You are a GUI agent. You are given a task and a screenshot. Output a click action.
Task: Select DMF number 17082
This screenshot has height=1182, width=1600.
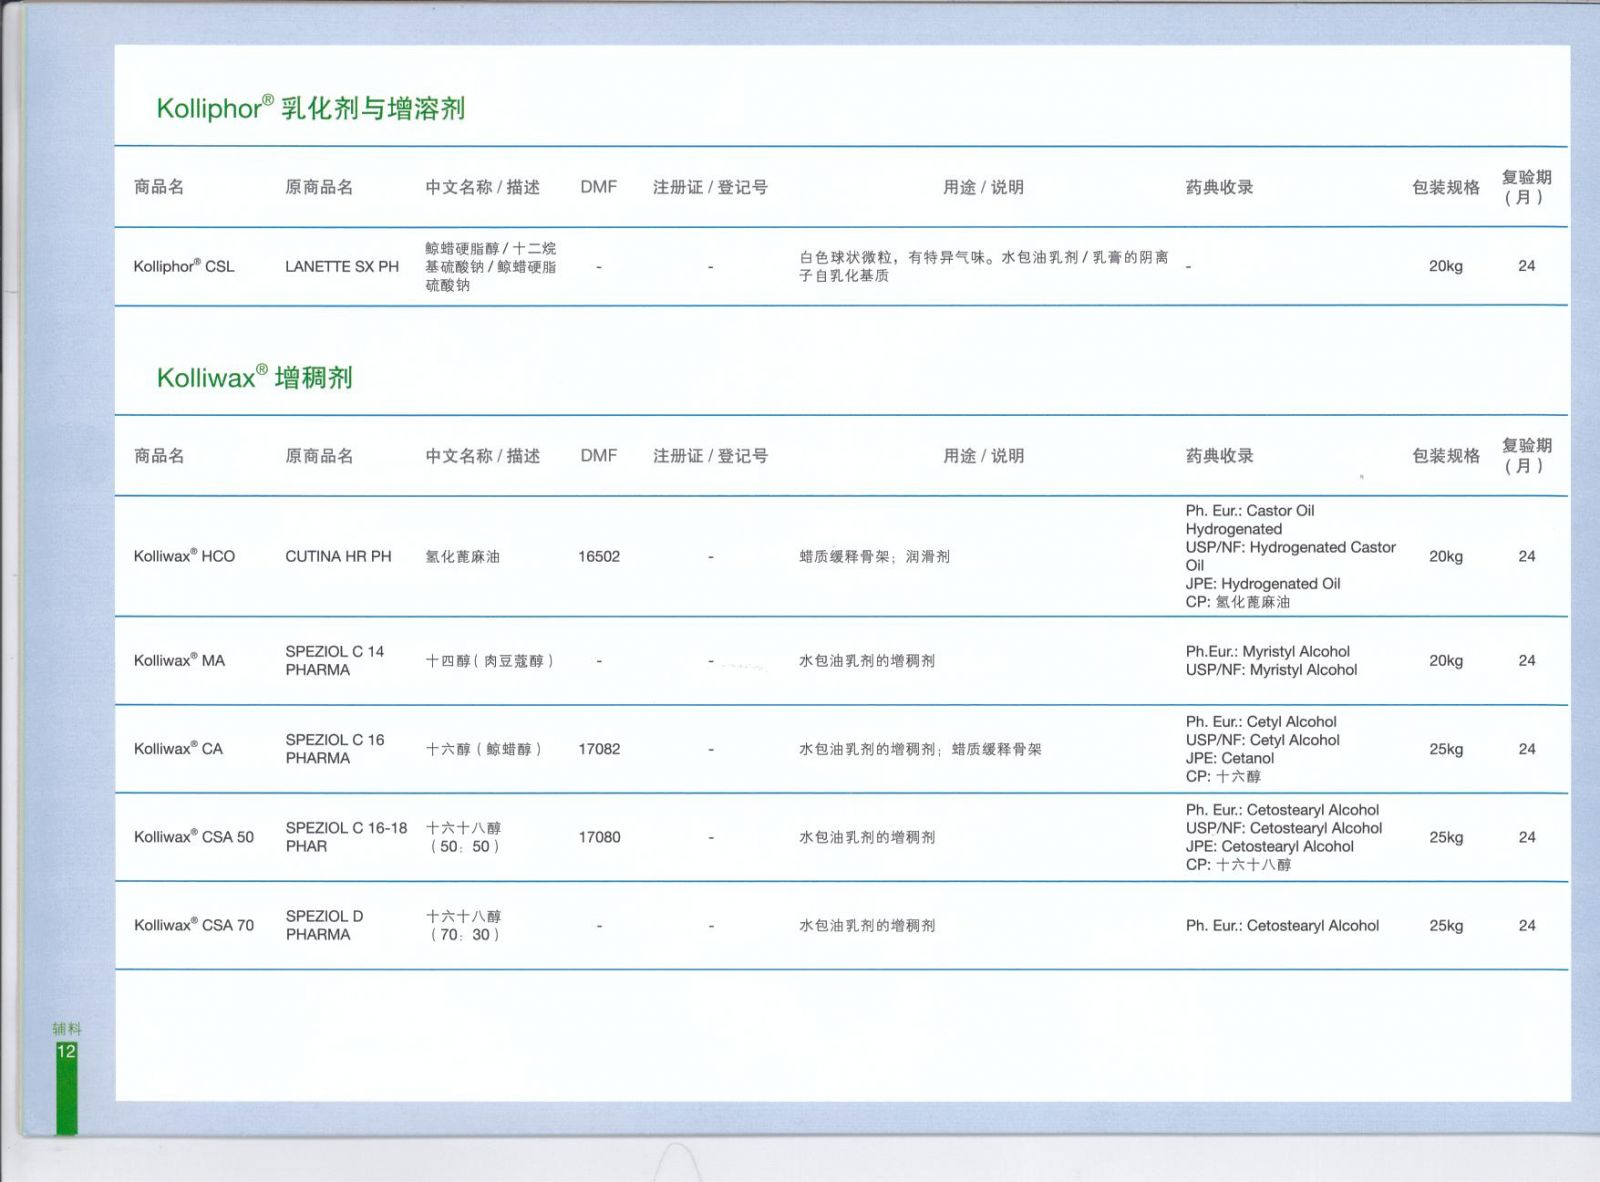[599, 748]
